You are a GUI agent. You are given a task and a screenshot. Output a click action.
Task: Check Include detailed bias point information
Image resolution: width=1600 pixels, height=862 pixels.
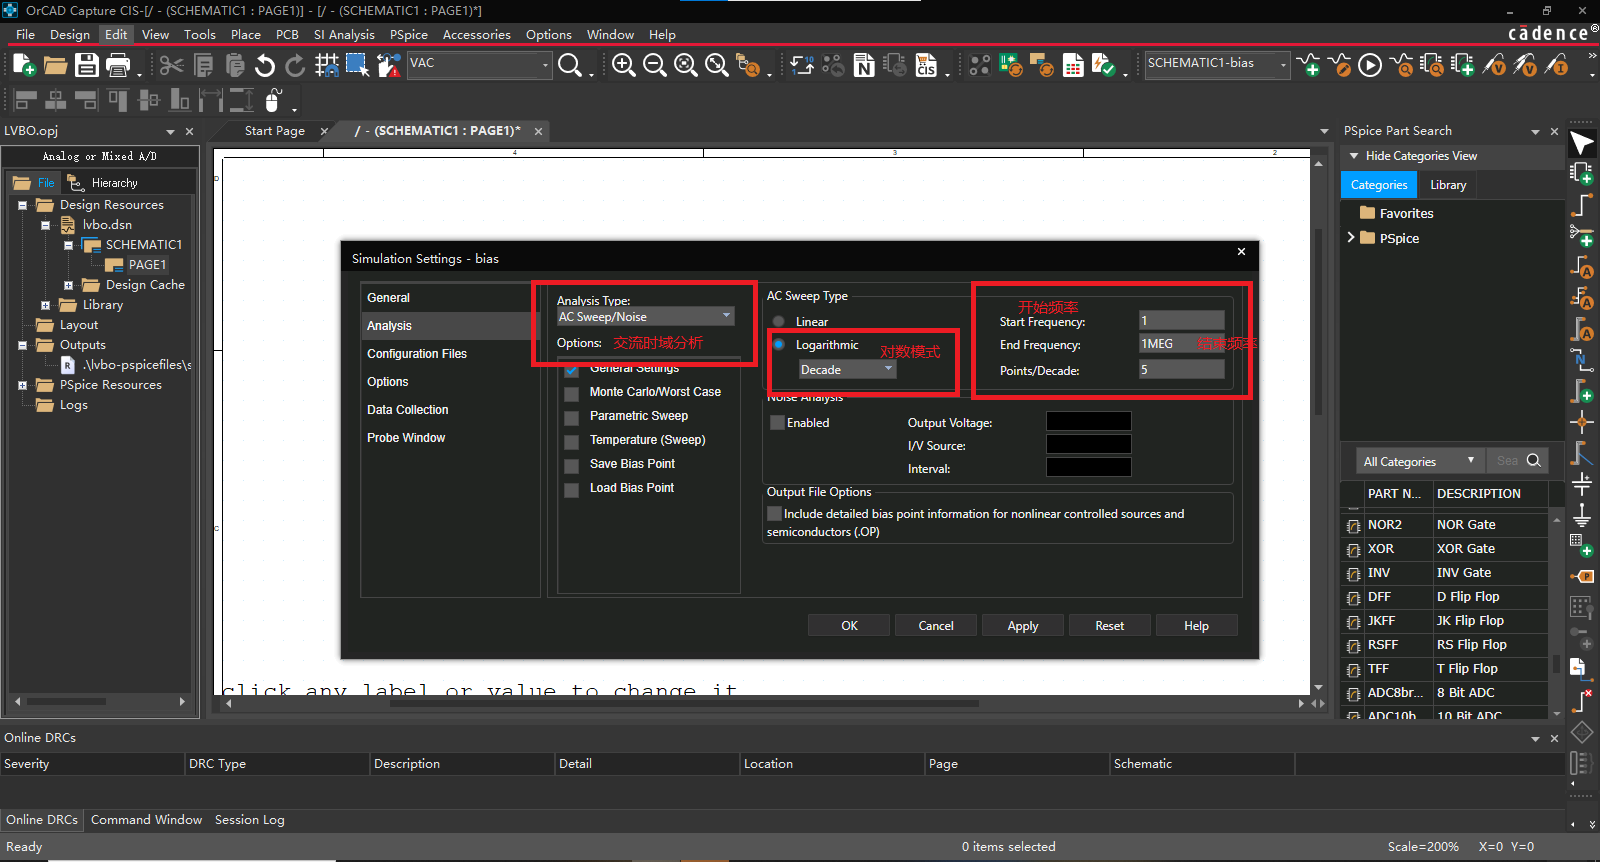(x=774, y=513)
